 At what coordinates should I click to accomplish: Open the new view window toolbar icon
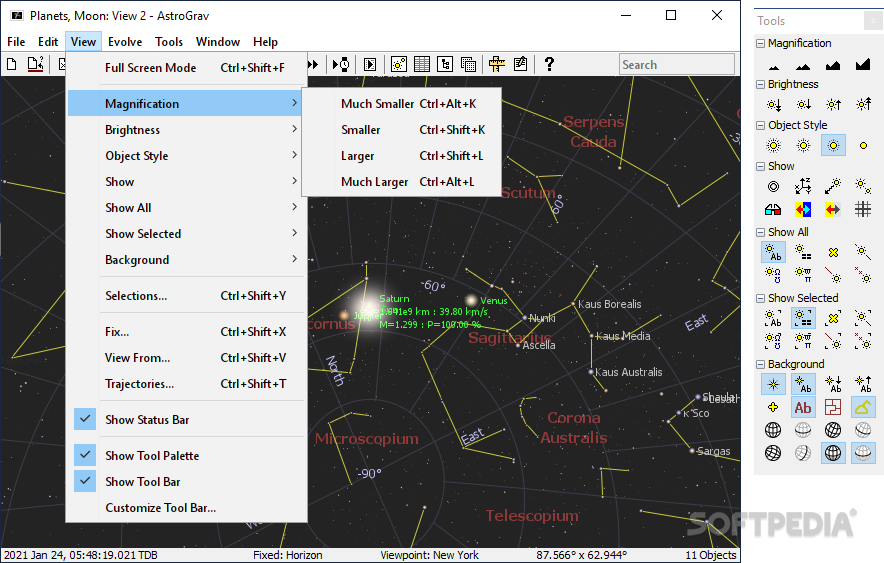tap(399, 64)
